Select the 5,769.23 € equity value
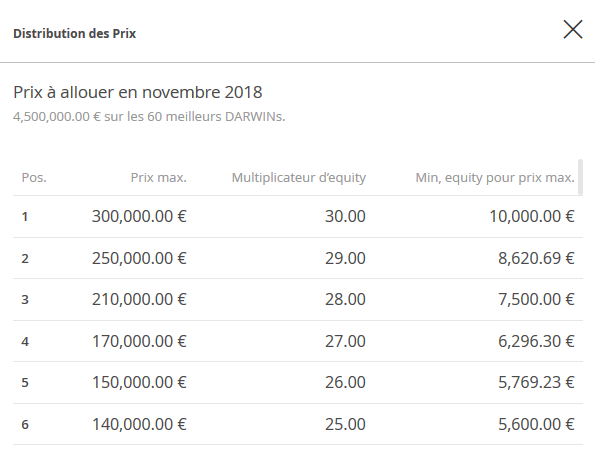The width and height of the screenshot is (595, 456). 536,382
